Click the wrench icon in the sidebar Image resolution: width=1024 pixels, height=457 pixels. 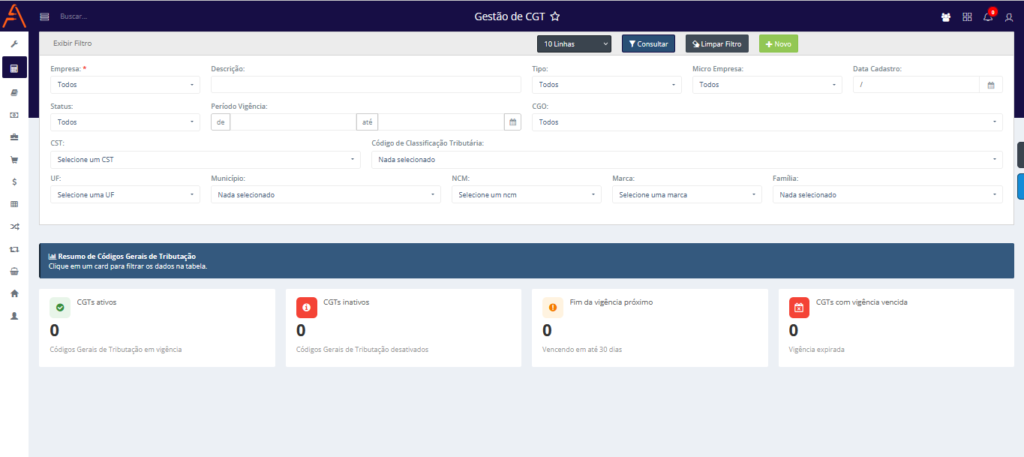pos(14,45)
